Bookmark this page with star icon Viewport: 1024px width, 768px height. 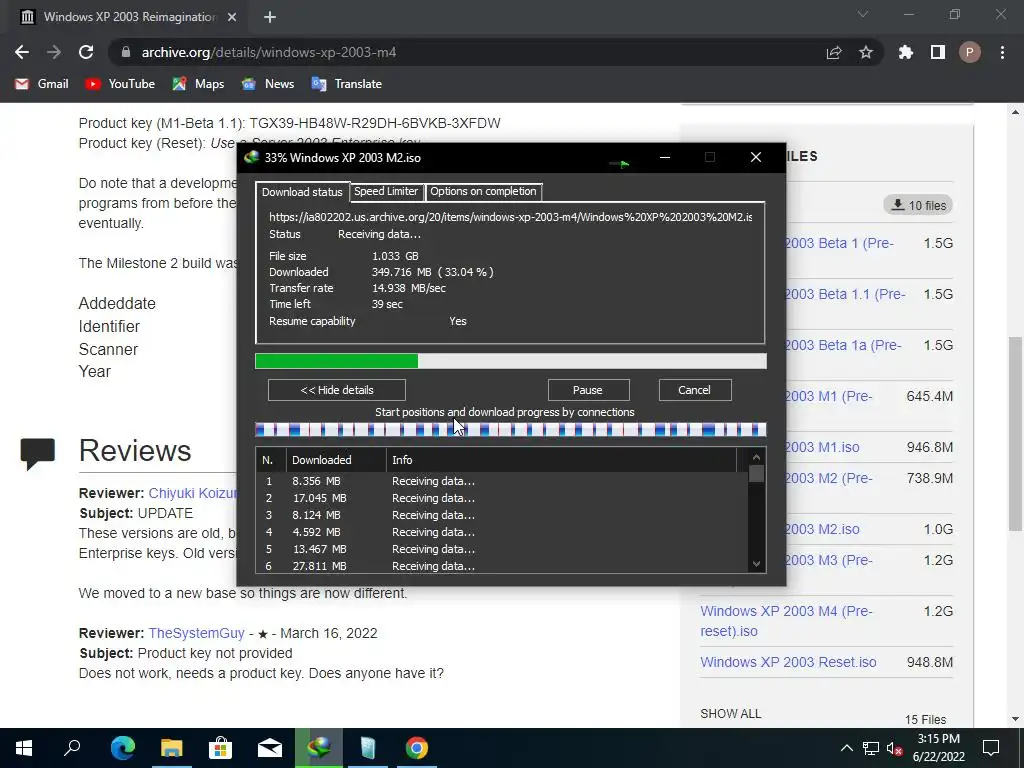point(866,52)
